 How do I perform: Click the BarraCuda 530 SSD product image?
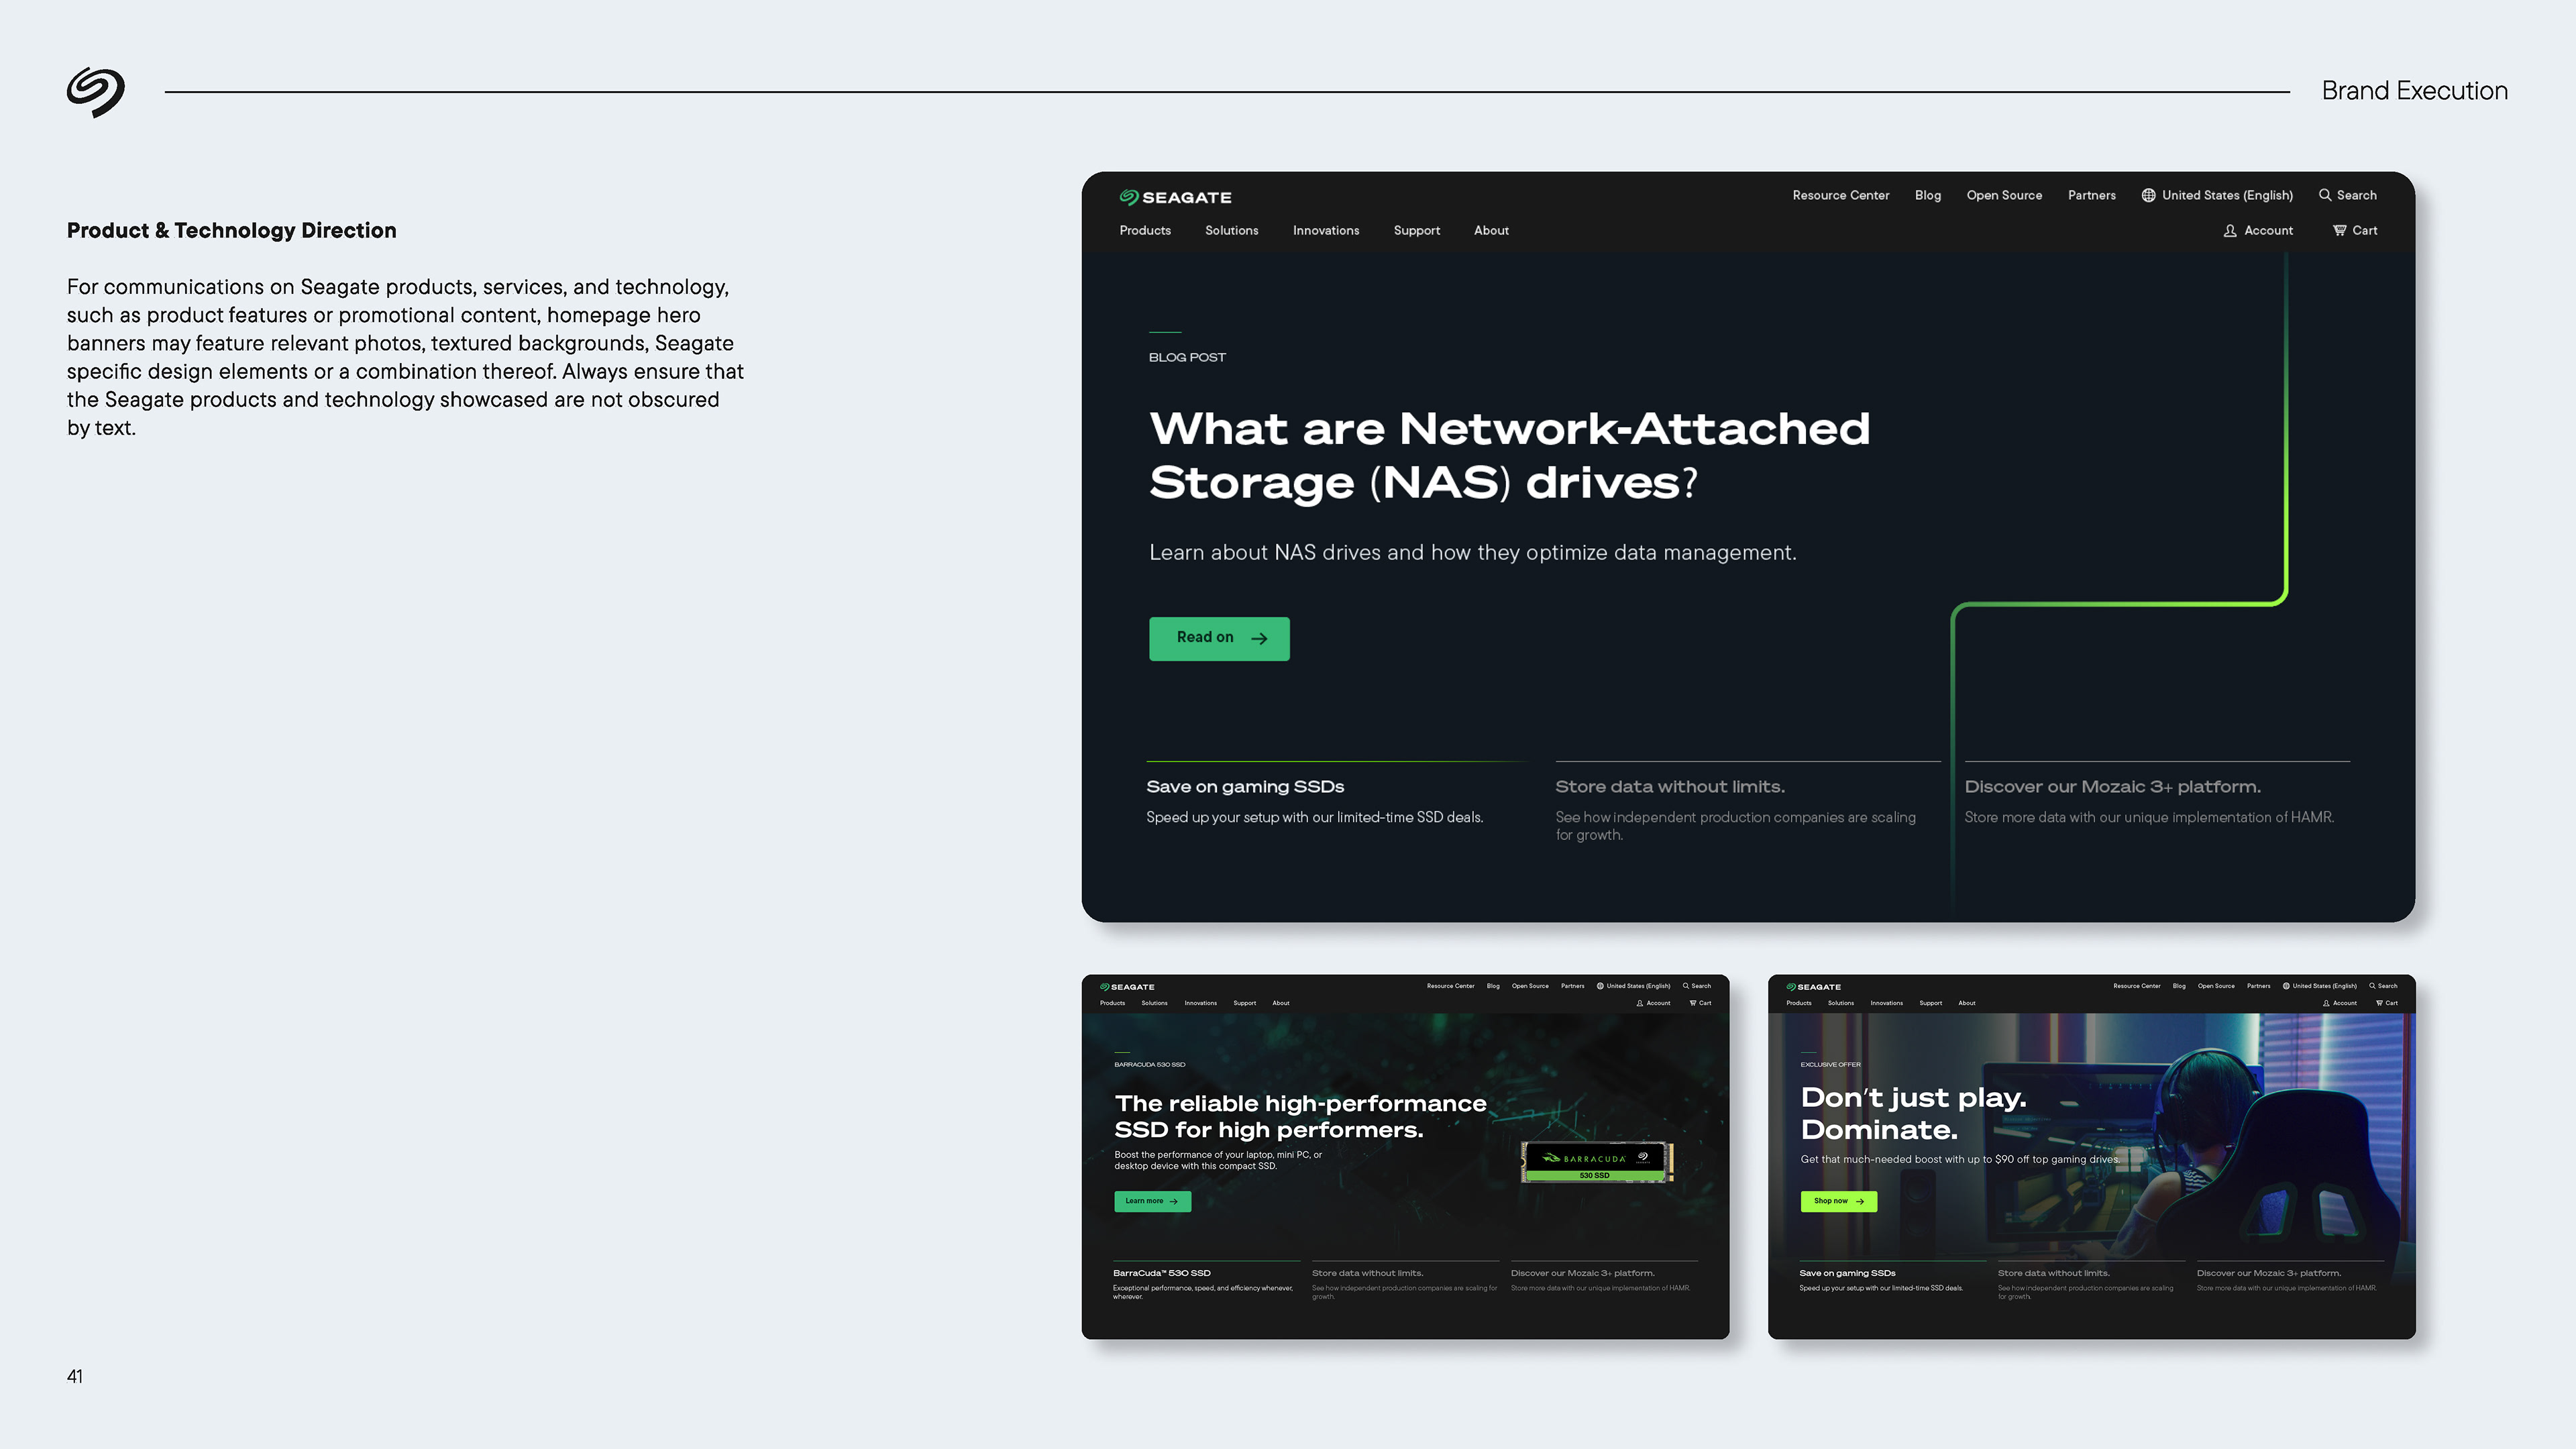click(1597, 1162)
